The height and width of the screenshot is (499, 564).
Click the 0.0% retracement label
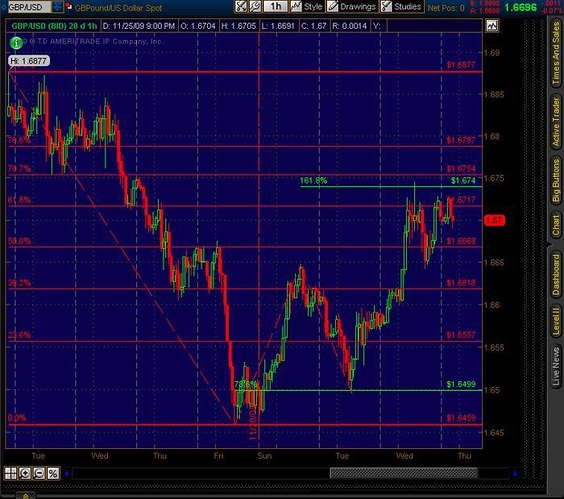click(17, 418)
